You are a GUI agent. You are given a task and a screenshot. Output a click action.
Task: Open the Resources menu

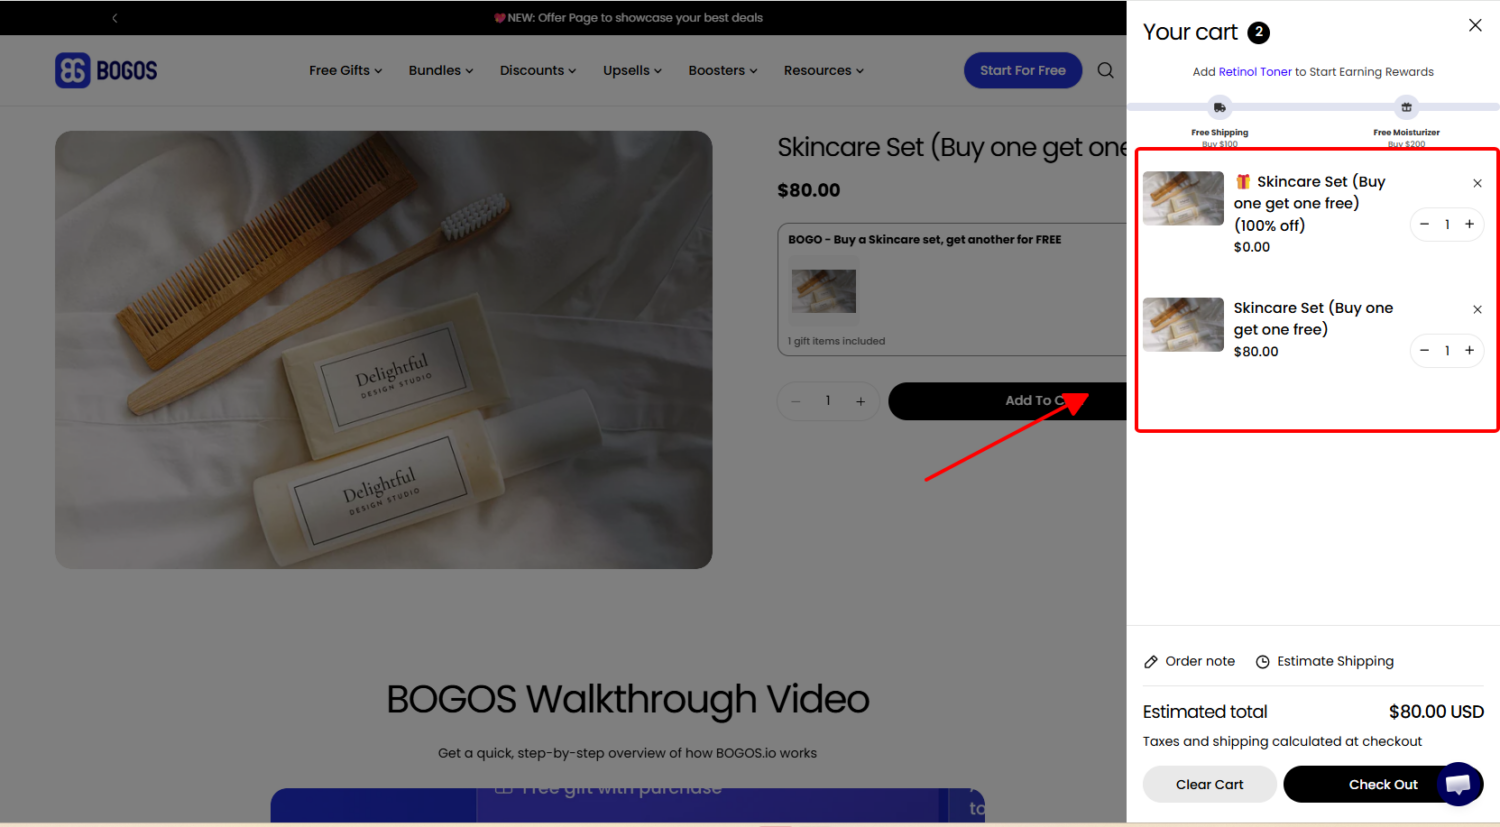coord(823,70)
